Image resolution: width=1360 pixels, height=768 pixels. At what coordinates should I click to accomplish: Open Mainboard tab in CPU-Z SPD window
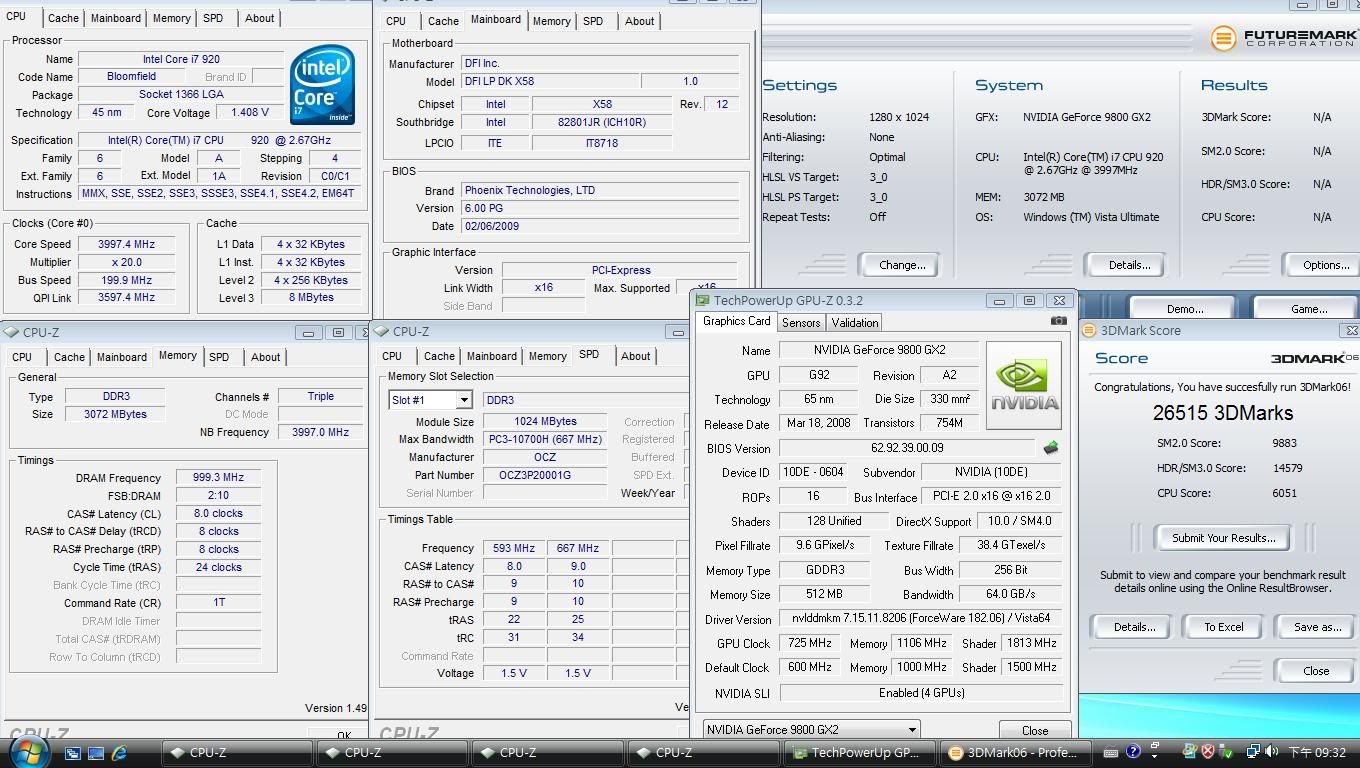point(492,356)
